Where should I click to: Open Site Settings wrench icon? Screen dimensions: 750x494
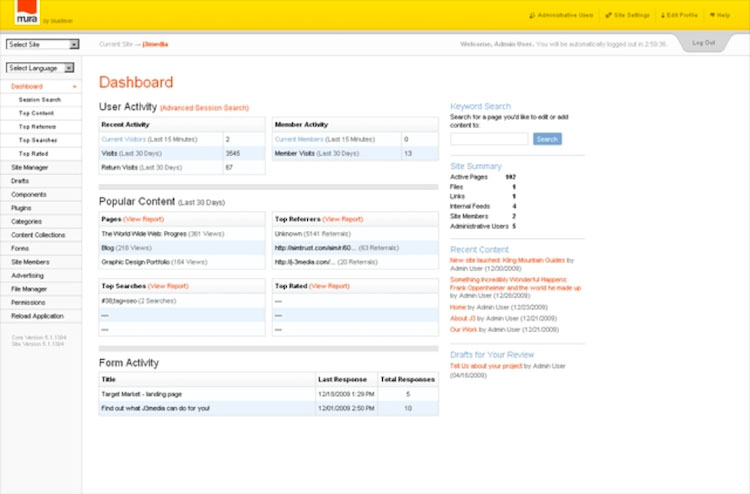pyautogui.click(x=608, y=16)
